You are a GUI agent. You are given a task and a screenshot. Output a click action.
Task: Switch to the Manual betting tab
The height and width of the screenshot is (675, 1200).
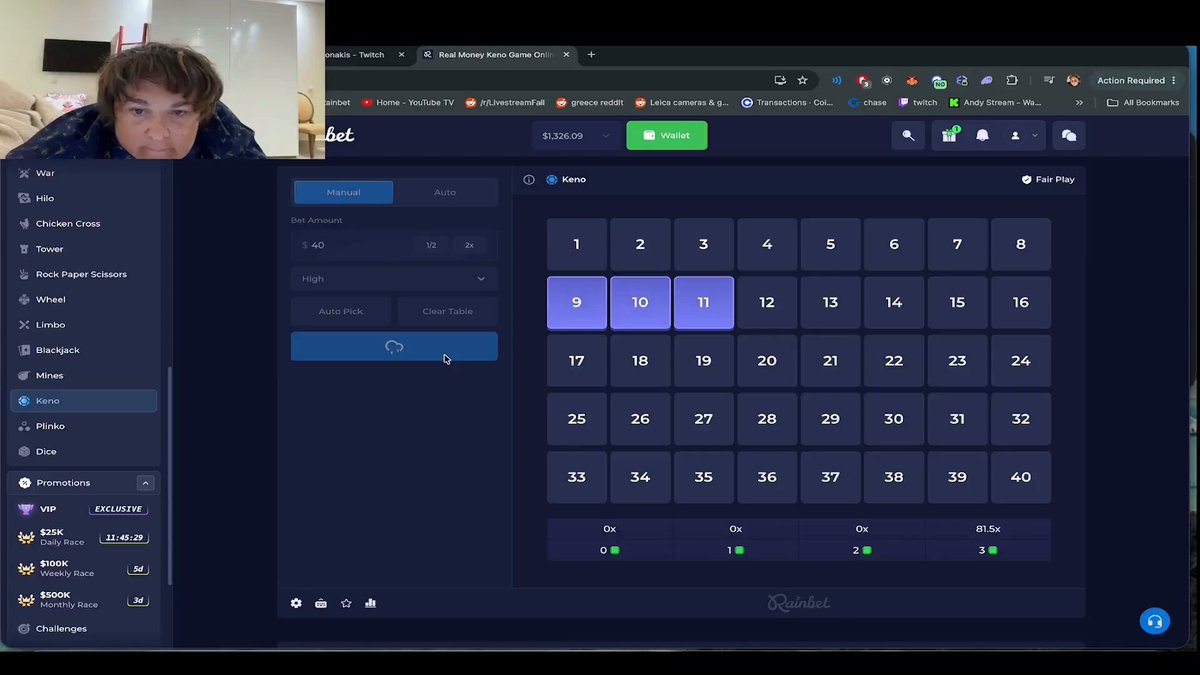click(x=343, y=192)
